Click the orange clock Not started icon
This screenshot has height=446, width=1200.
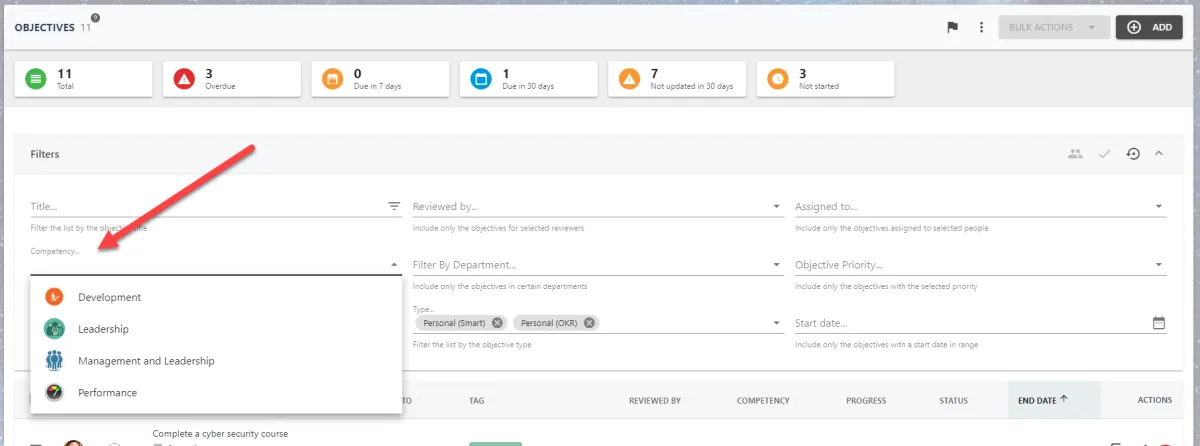coord(777,79)
